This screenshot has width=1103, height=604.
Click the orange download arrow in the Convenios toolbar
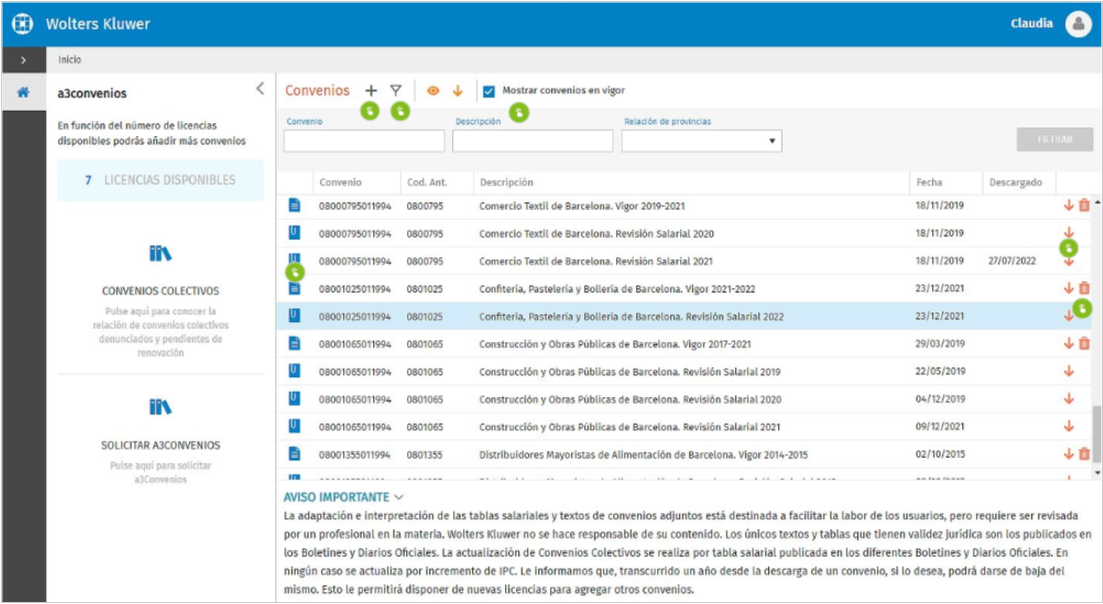[x=458, y=91]
